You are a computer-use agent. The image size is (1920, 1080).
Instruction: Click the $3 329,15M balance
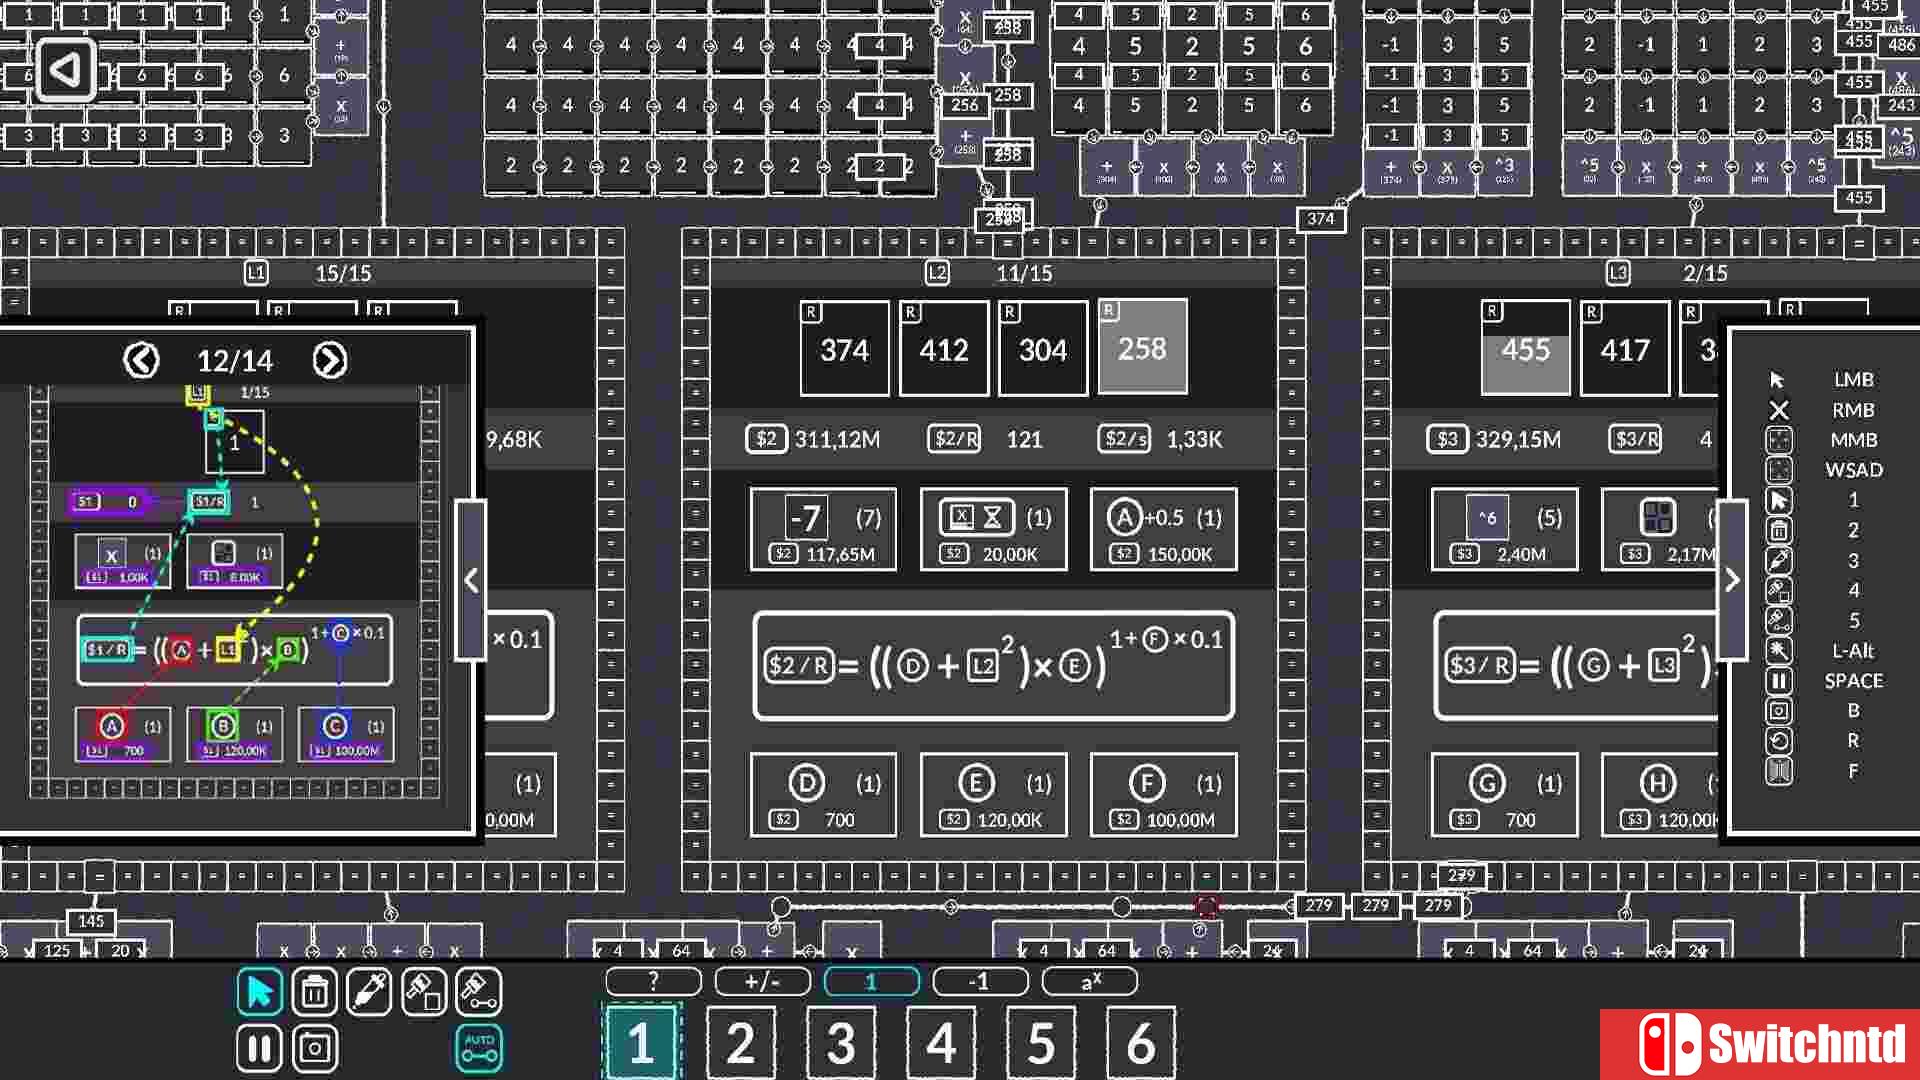tap(1494, 439)
